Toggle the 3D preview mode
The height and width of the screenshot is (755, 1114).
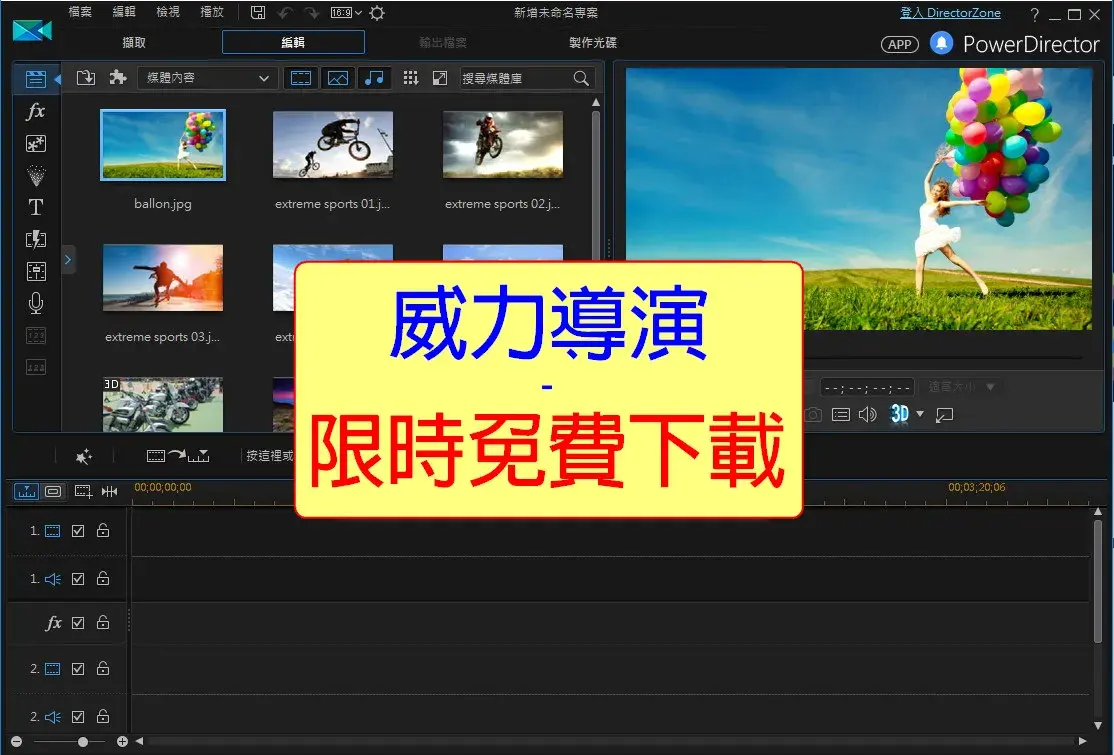(x=899, y=413)
